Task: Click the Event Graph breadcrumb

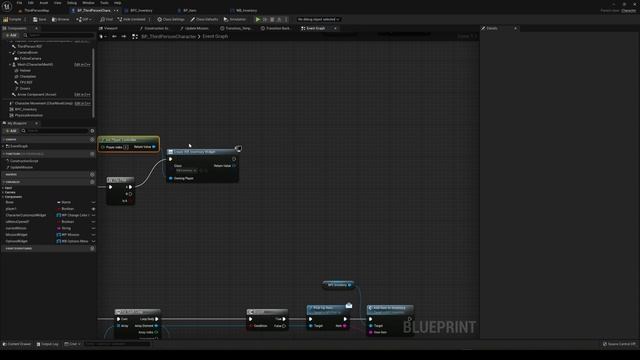Action: [x=215, y=36]
